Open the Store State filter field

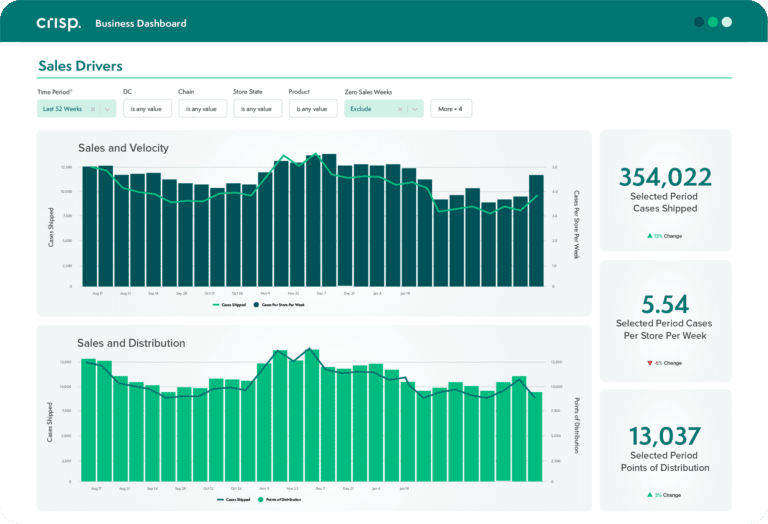click(258, 109)
